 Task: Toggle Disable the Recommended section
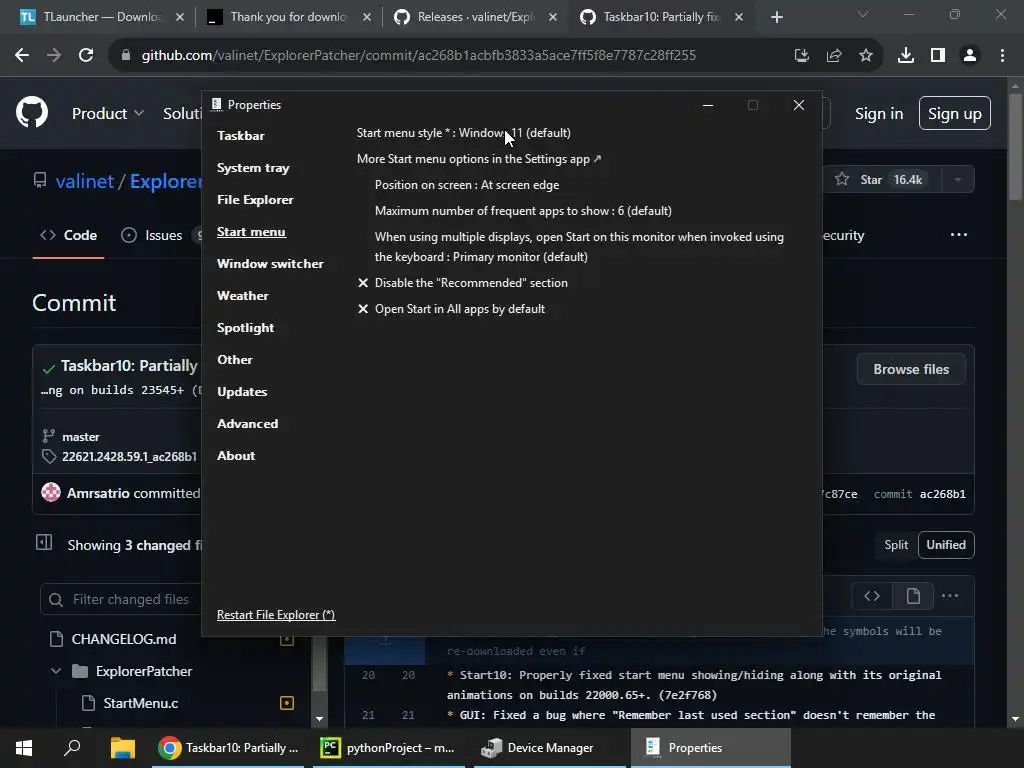(x=463, y=283)
